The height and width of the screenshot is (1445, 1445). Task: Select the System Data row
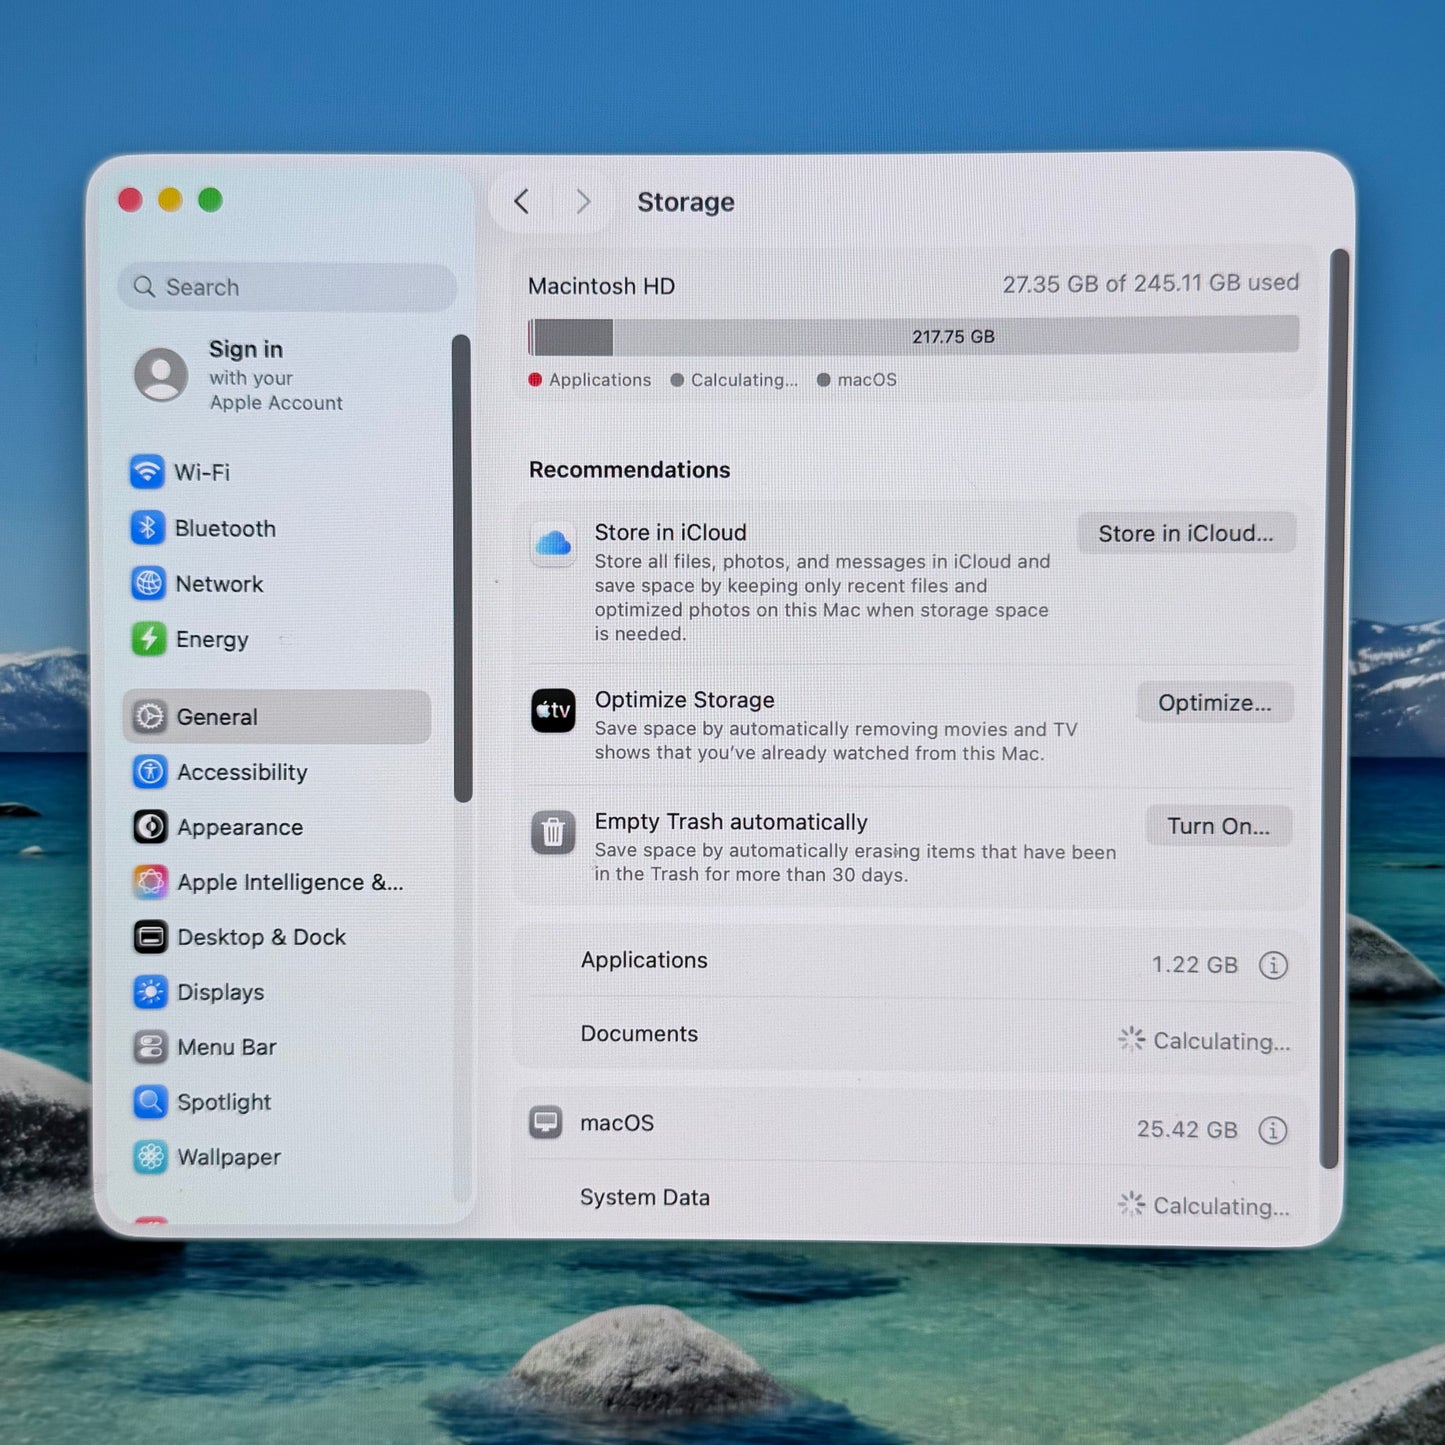click(912, 1199)
